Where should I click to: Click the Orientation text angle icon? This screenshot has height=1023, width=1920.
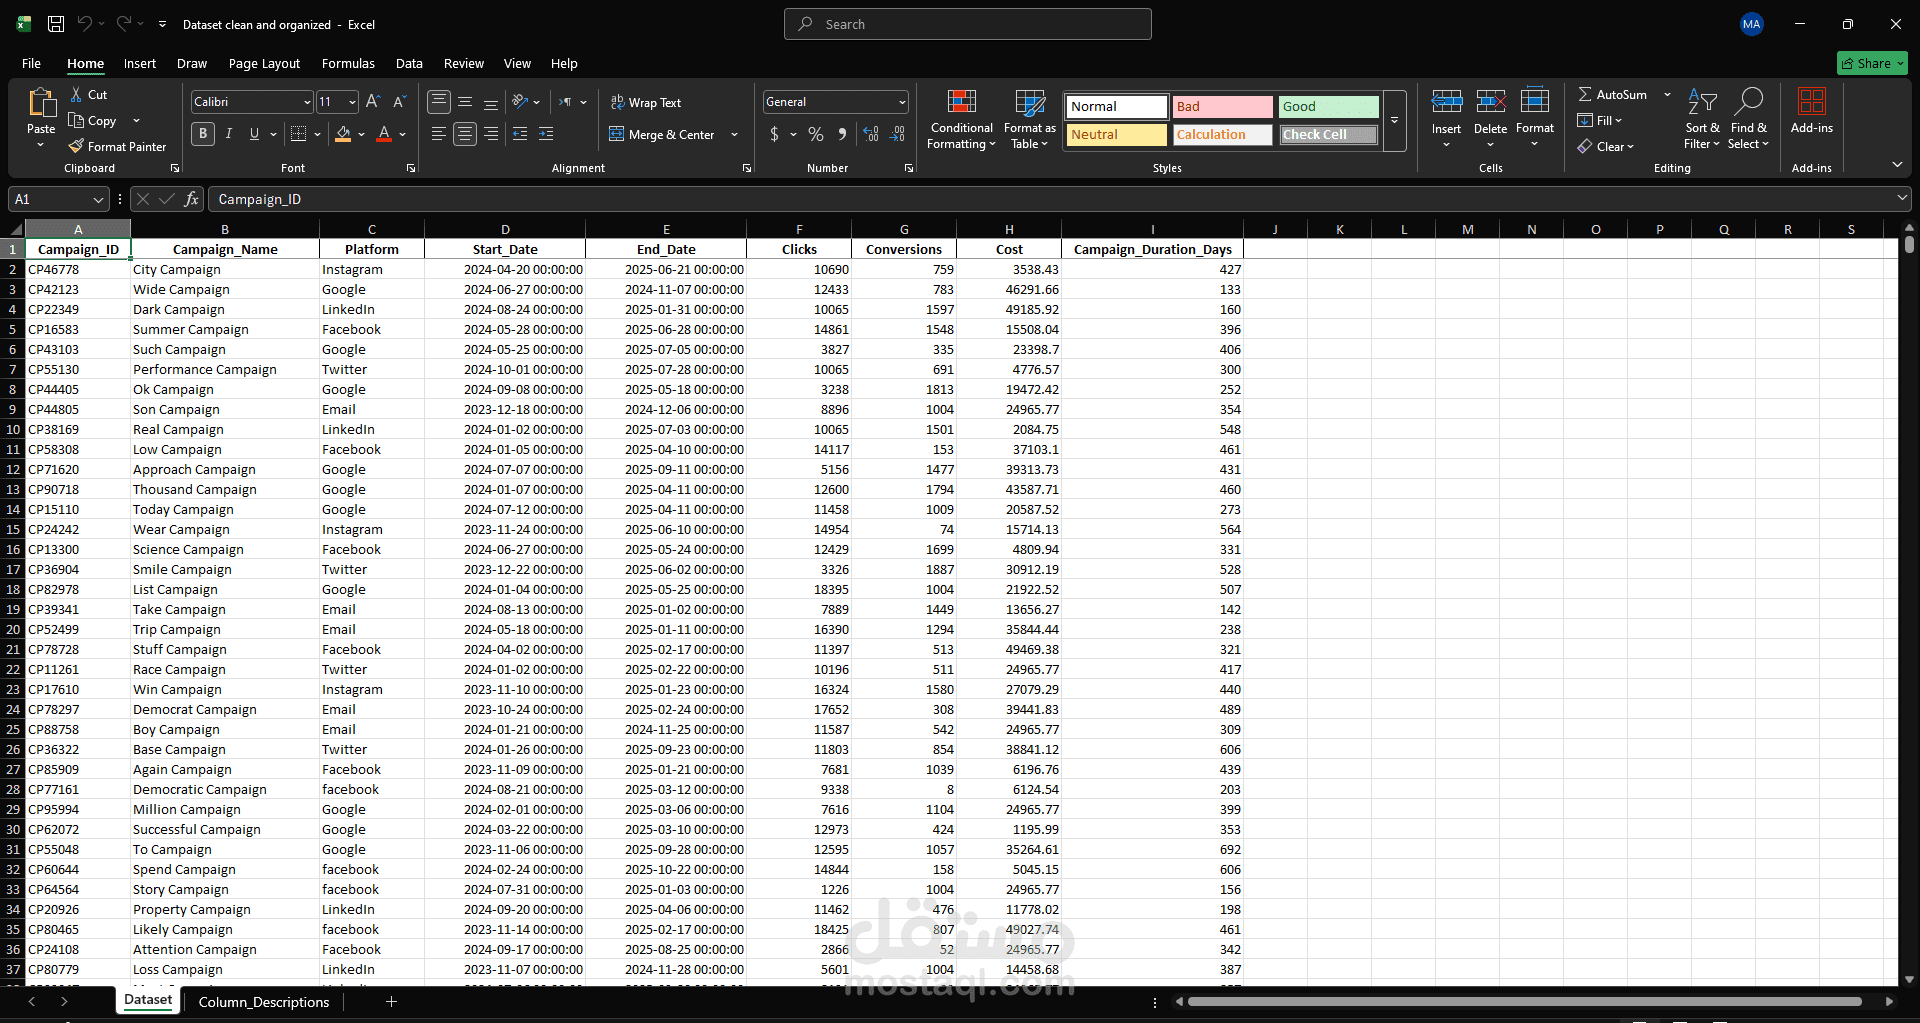pos(520,102)
